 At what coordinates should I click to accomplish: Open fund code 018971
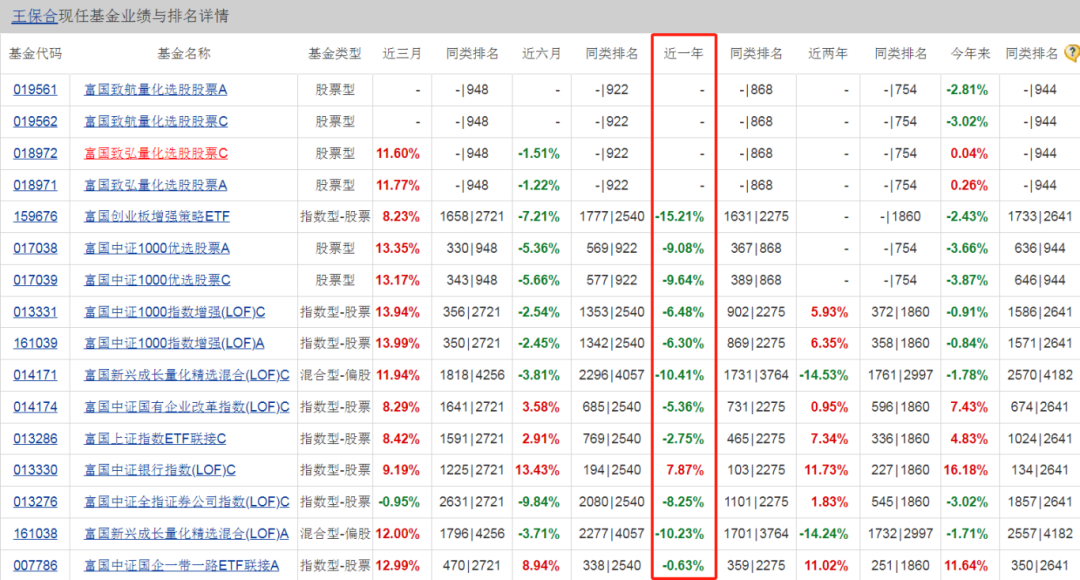click(x=35, y=185)
